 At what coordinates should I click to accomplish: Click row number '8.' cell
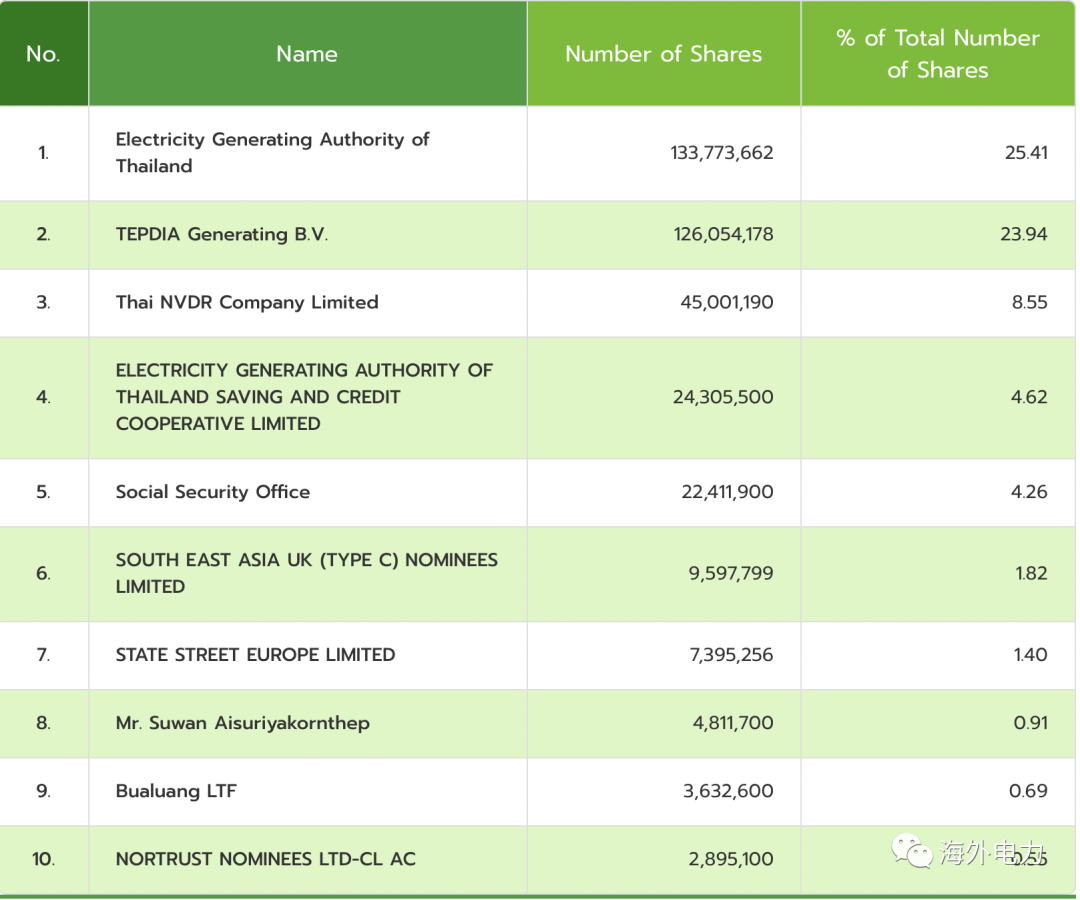pos(43,723)
